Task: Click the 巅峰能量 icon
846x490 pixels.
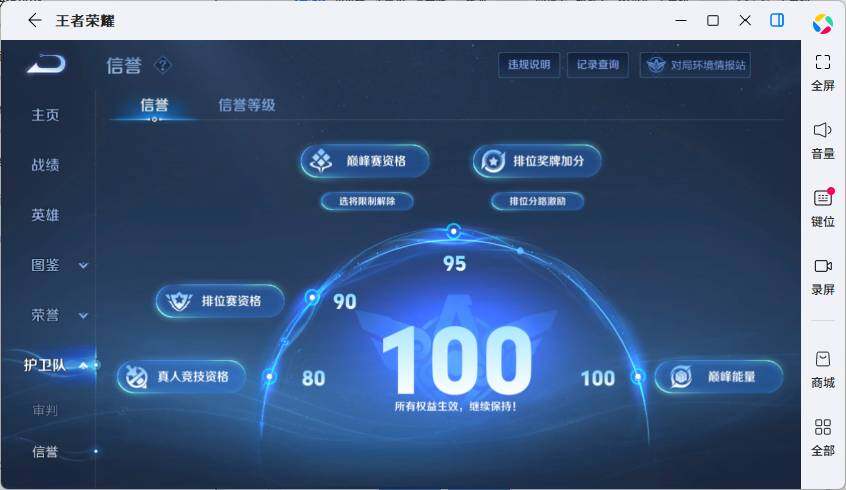Action: (x=681, y=377)
